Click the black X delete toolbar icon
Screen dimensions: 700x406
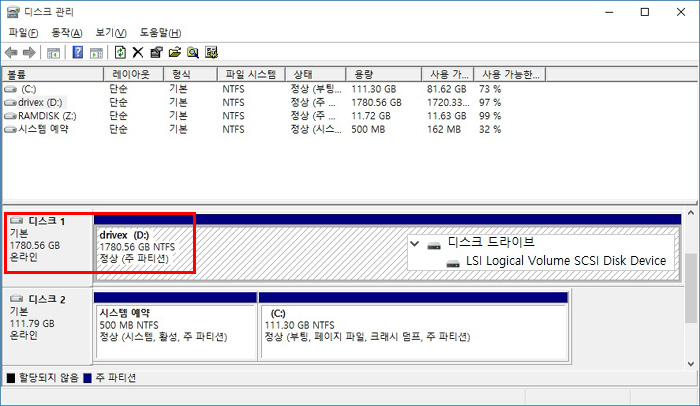[138, 52]
